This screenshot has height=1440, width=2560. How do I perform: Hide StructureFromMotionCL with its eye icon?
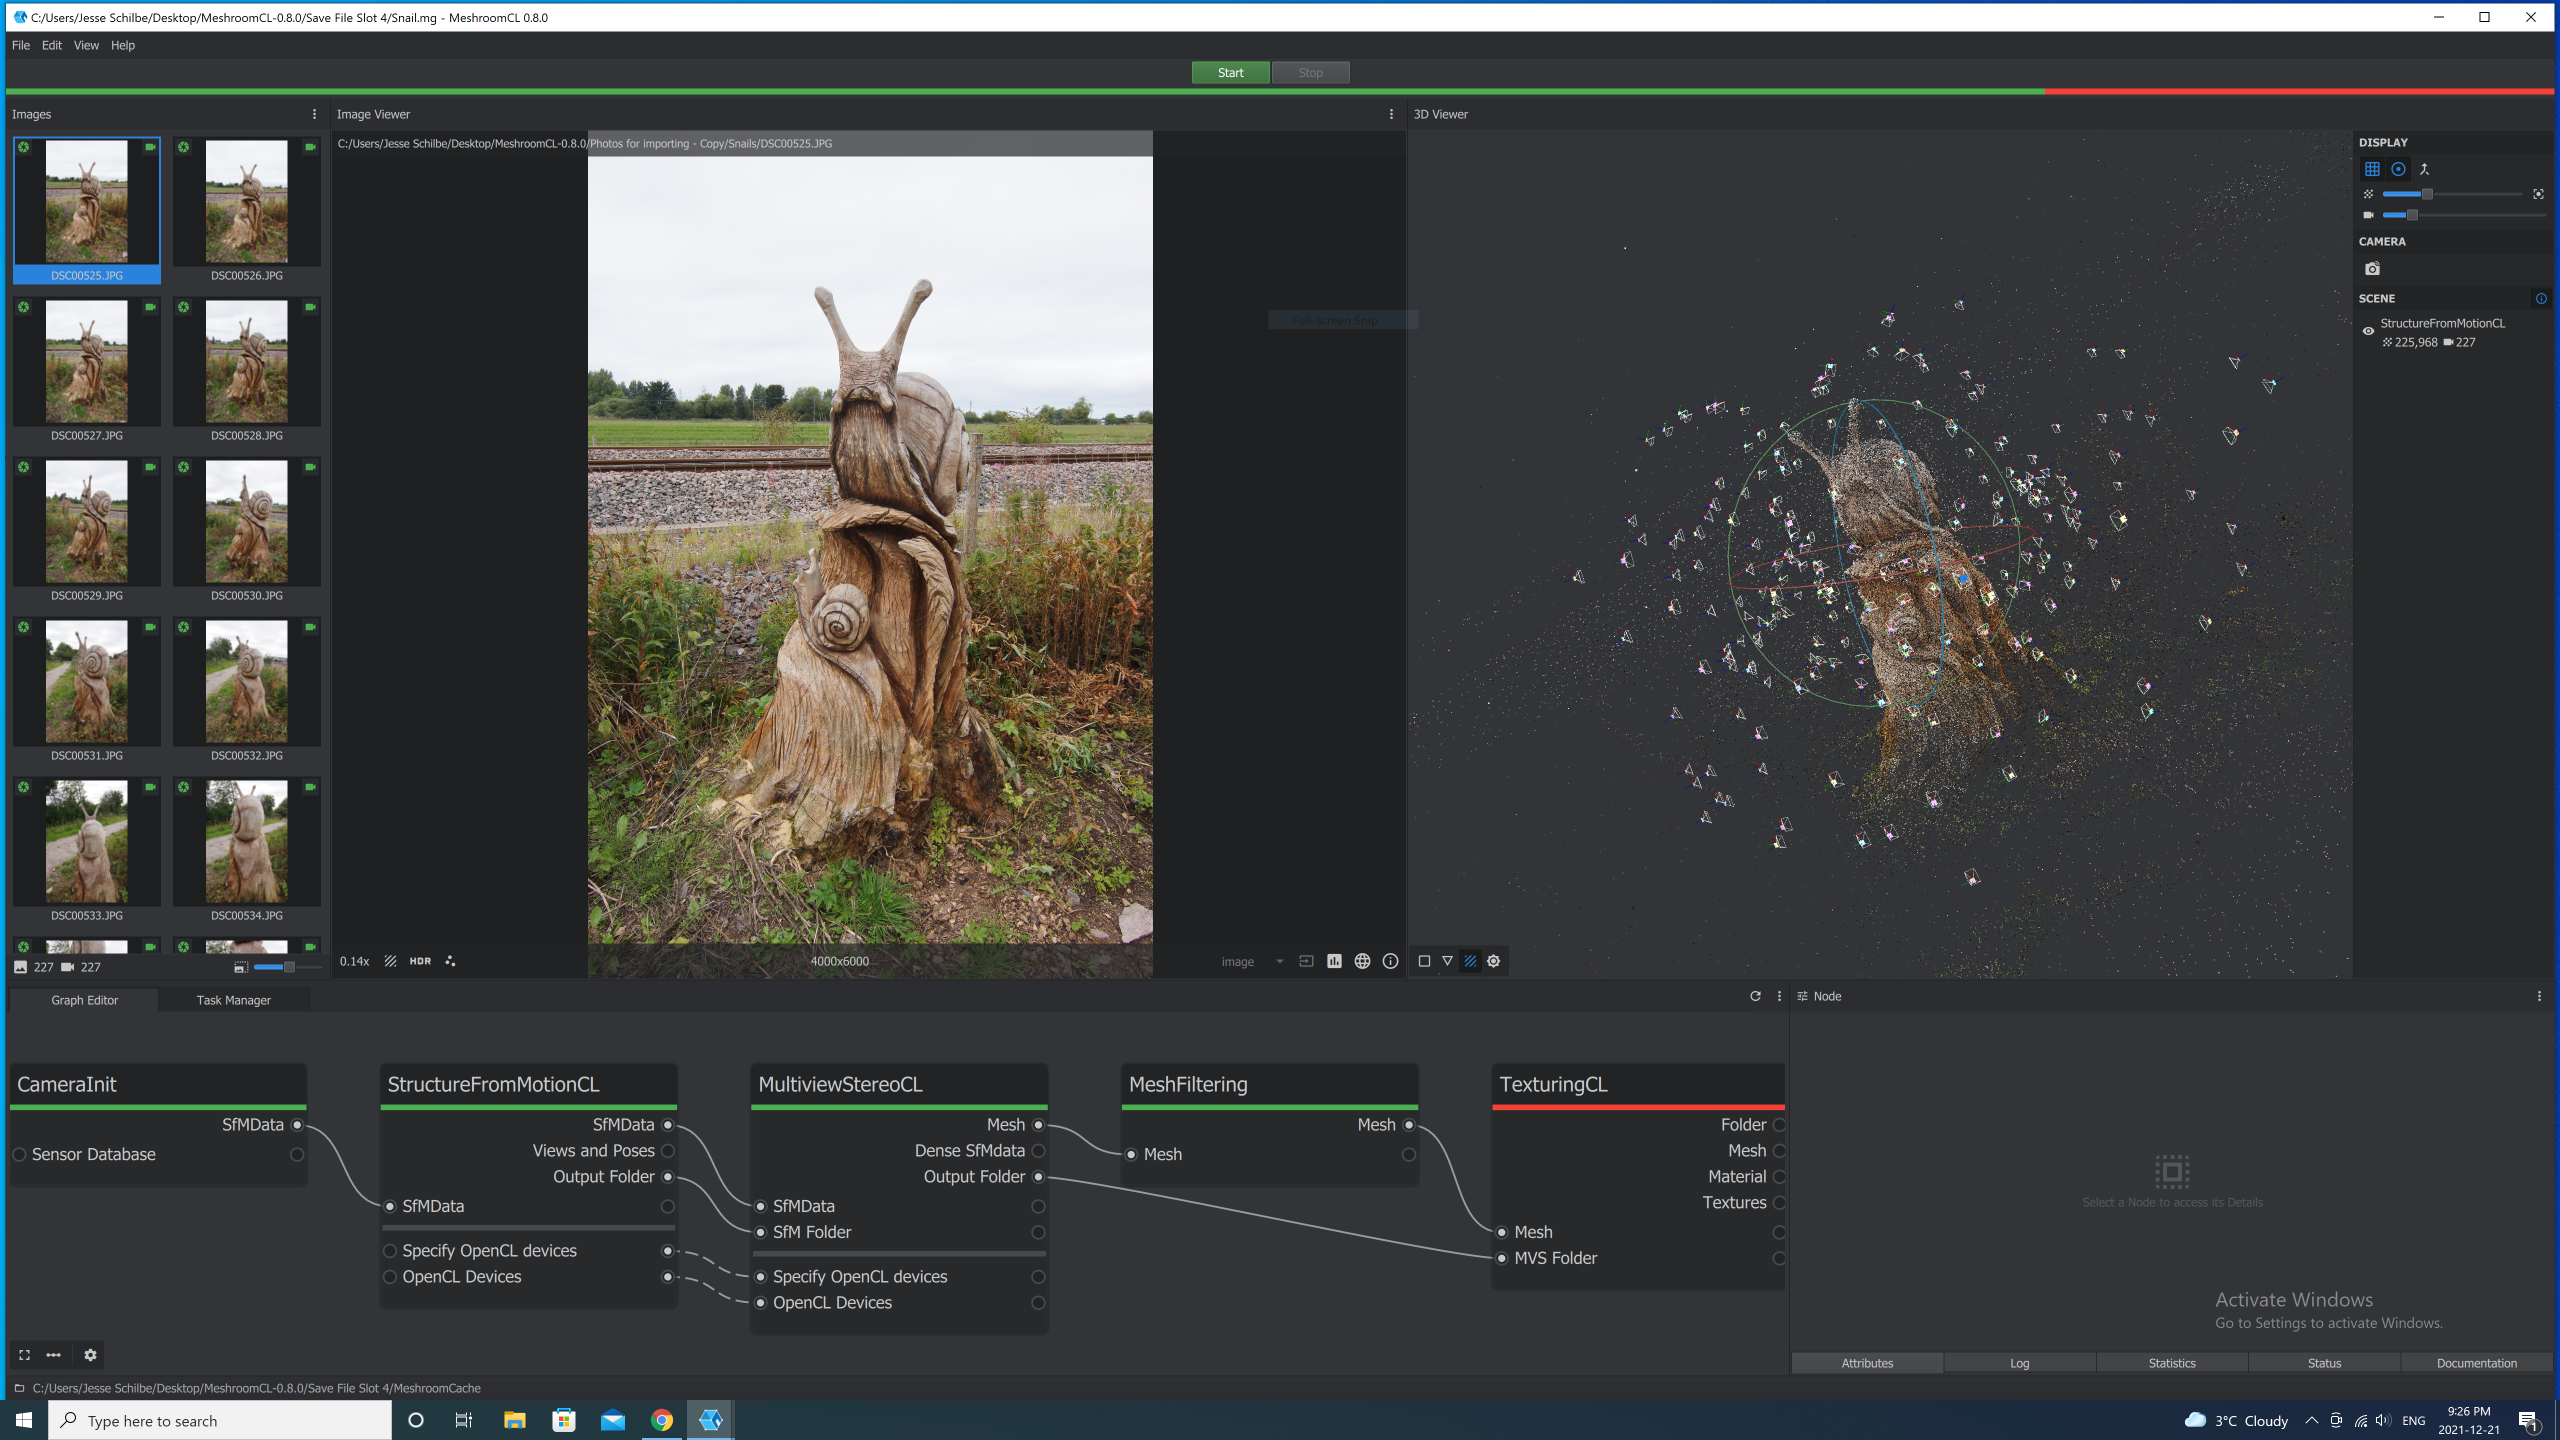2368,331
